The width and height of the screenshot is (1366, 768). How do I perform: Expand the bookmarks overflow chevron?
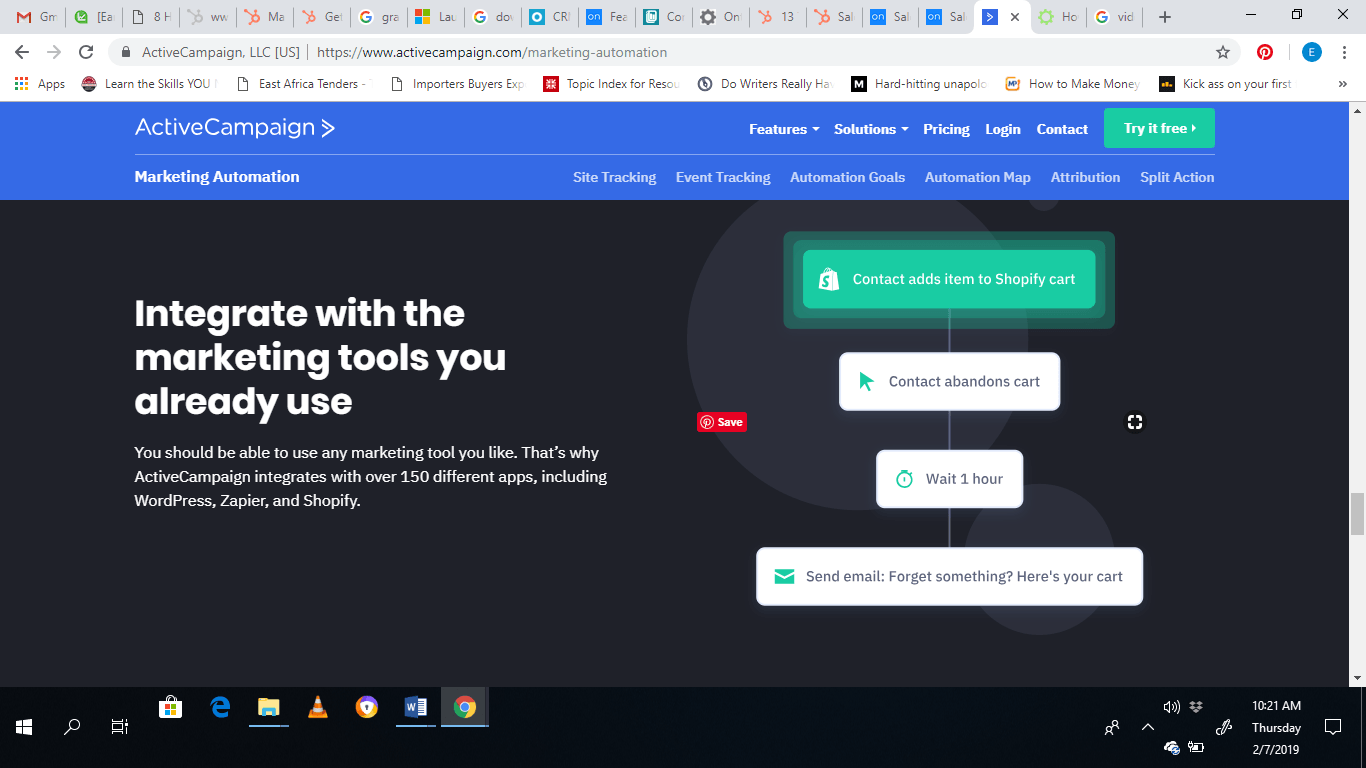click(x=1342, y=84)
